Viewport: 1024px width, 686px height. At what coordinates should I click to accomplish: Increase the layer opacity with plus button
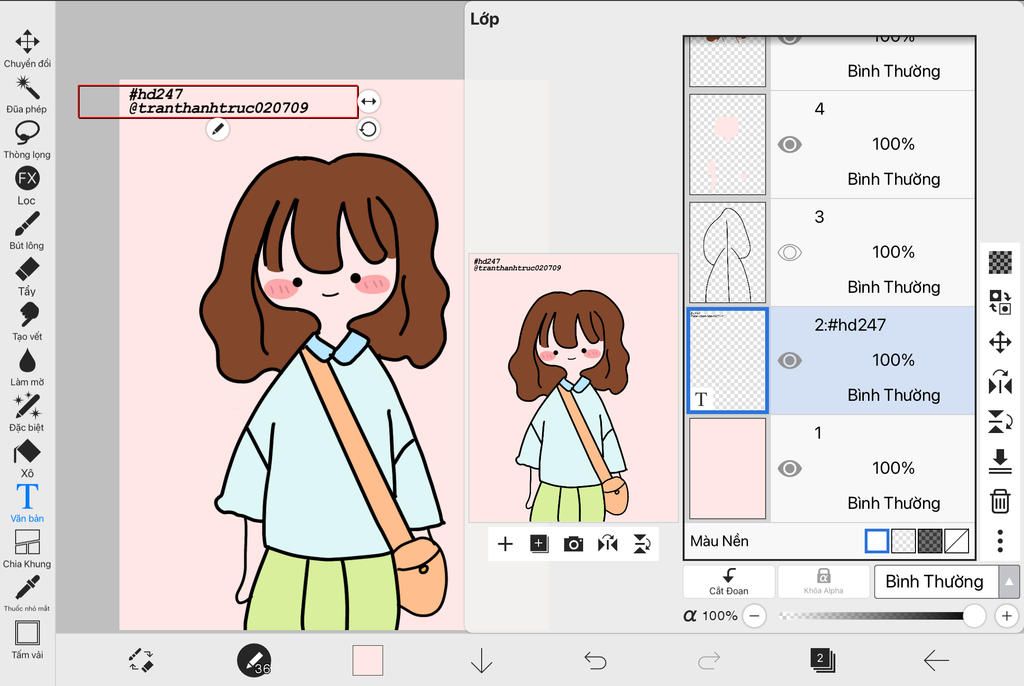click(1006, 615)
